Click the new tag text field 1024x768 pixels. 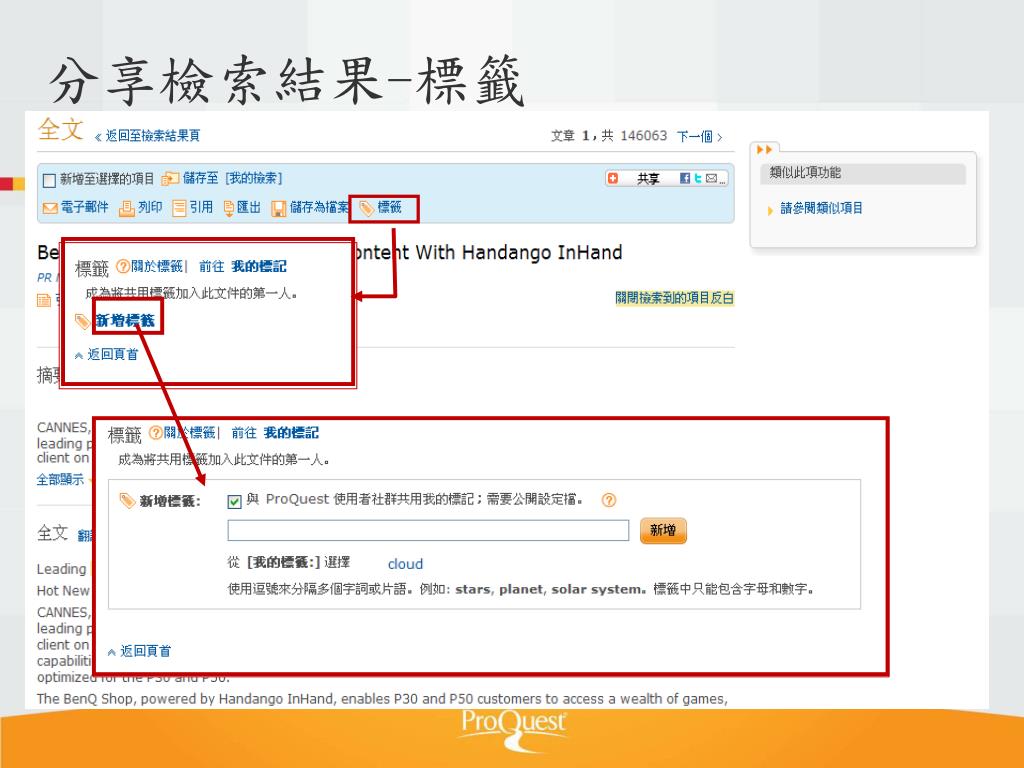(x=428, y=530)
